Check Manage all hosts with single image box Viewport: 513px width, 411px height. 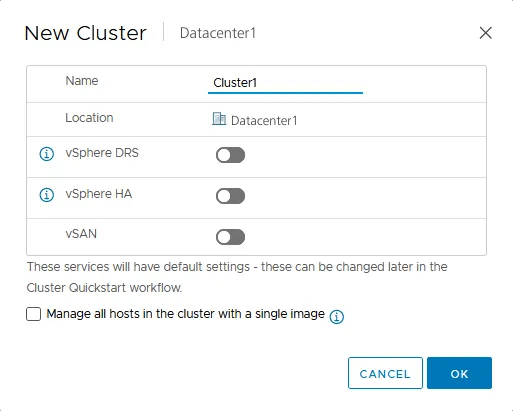tap(34, 314)
